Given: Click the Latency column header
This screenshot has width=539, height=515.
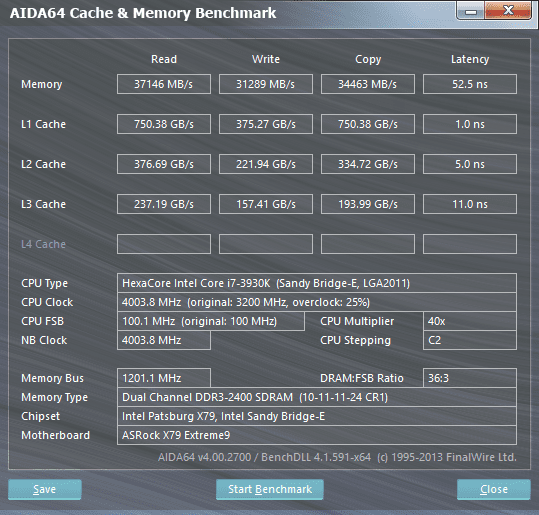Looking at the screenshot, I should point(470,59).
